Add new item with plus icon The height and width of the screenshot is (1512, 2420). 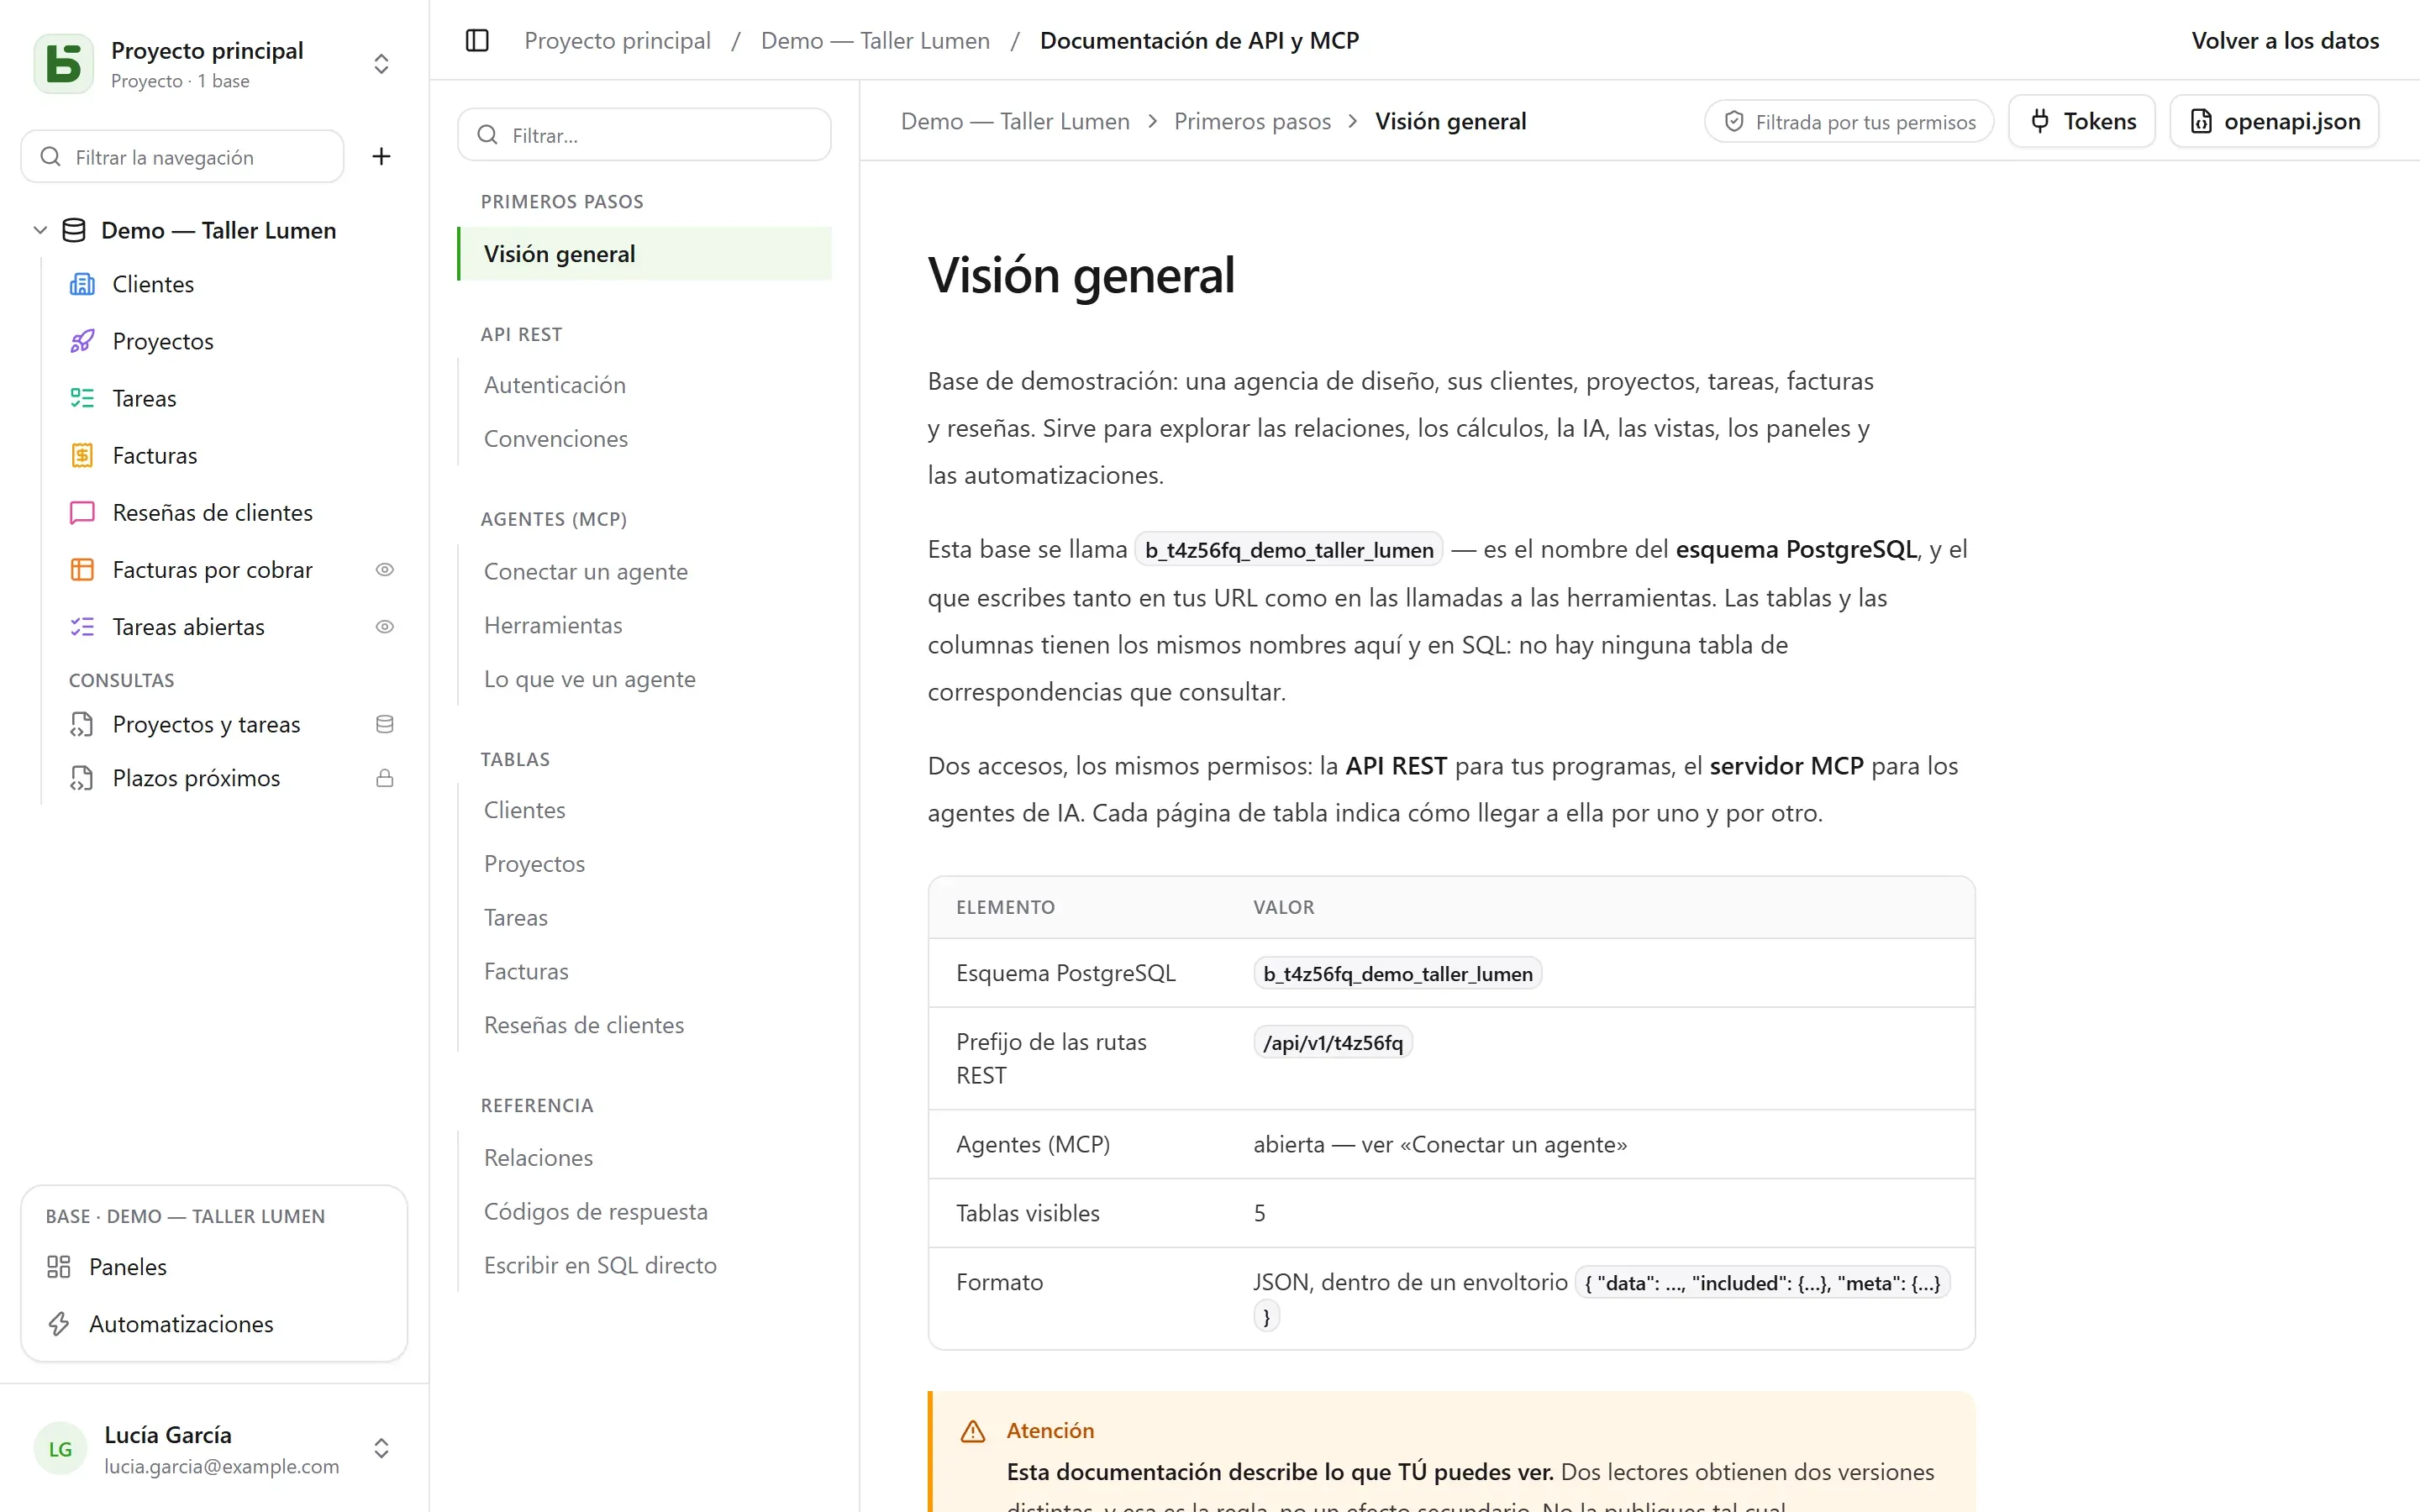coord(381,156)
